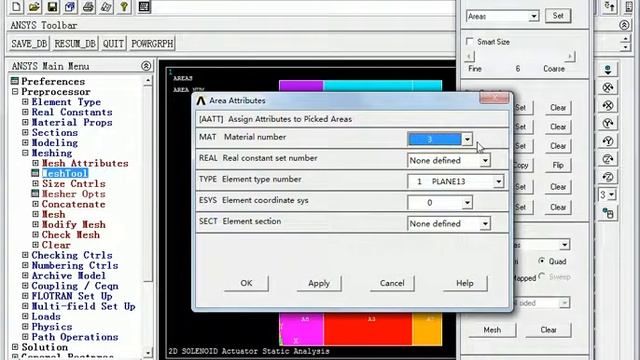
Task: Click the mouse-mode toggle icon below rate dropdown
Action: (x=608, y=213)
